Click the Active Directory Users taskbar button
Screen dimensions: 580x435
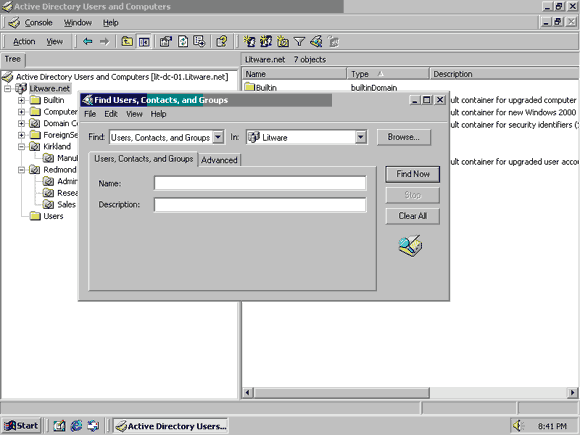(x=171, y=426)
